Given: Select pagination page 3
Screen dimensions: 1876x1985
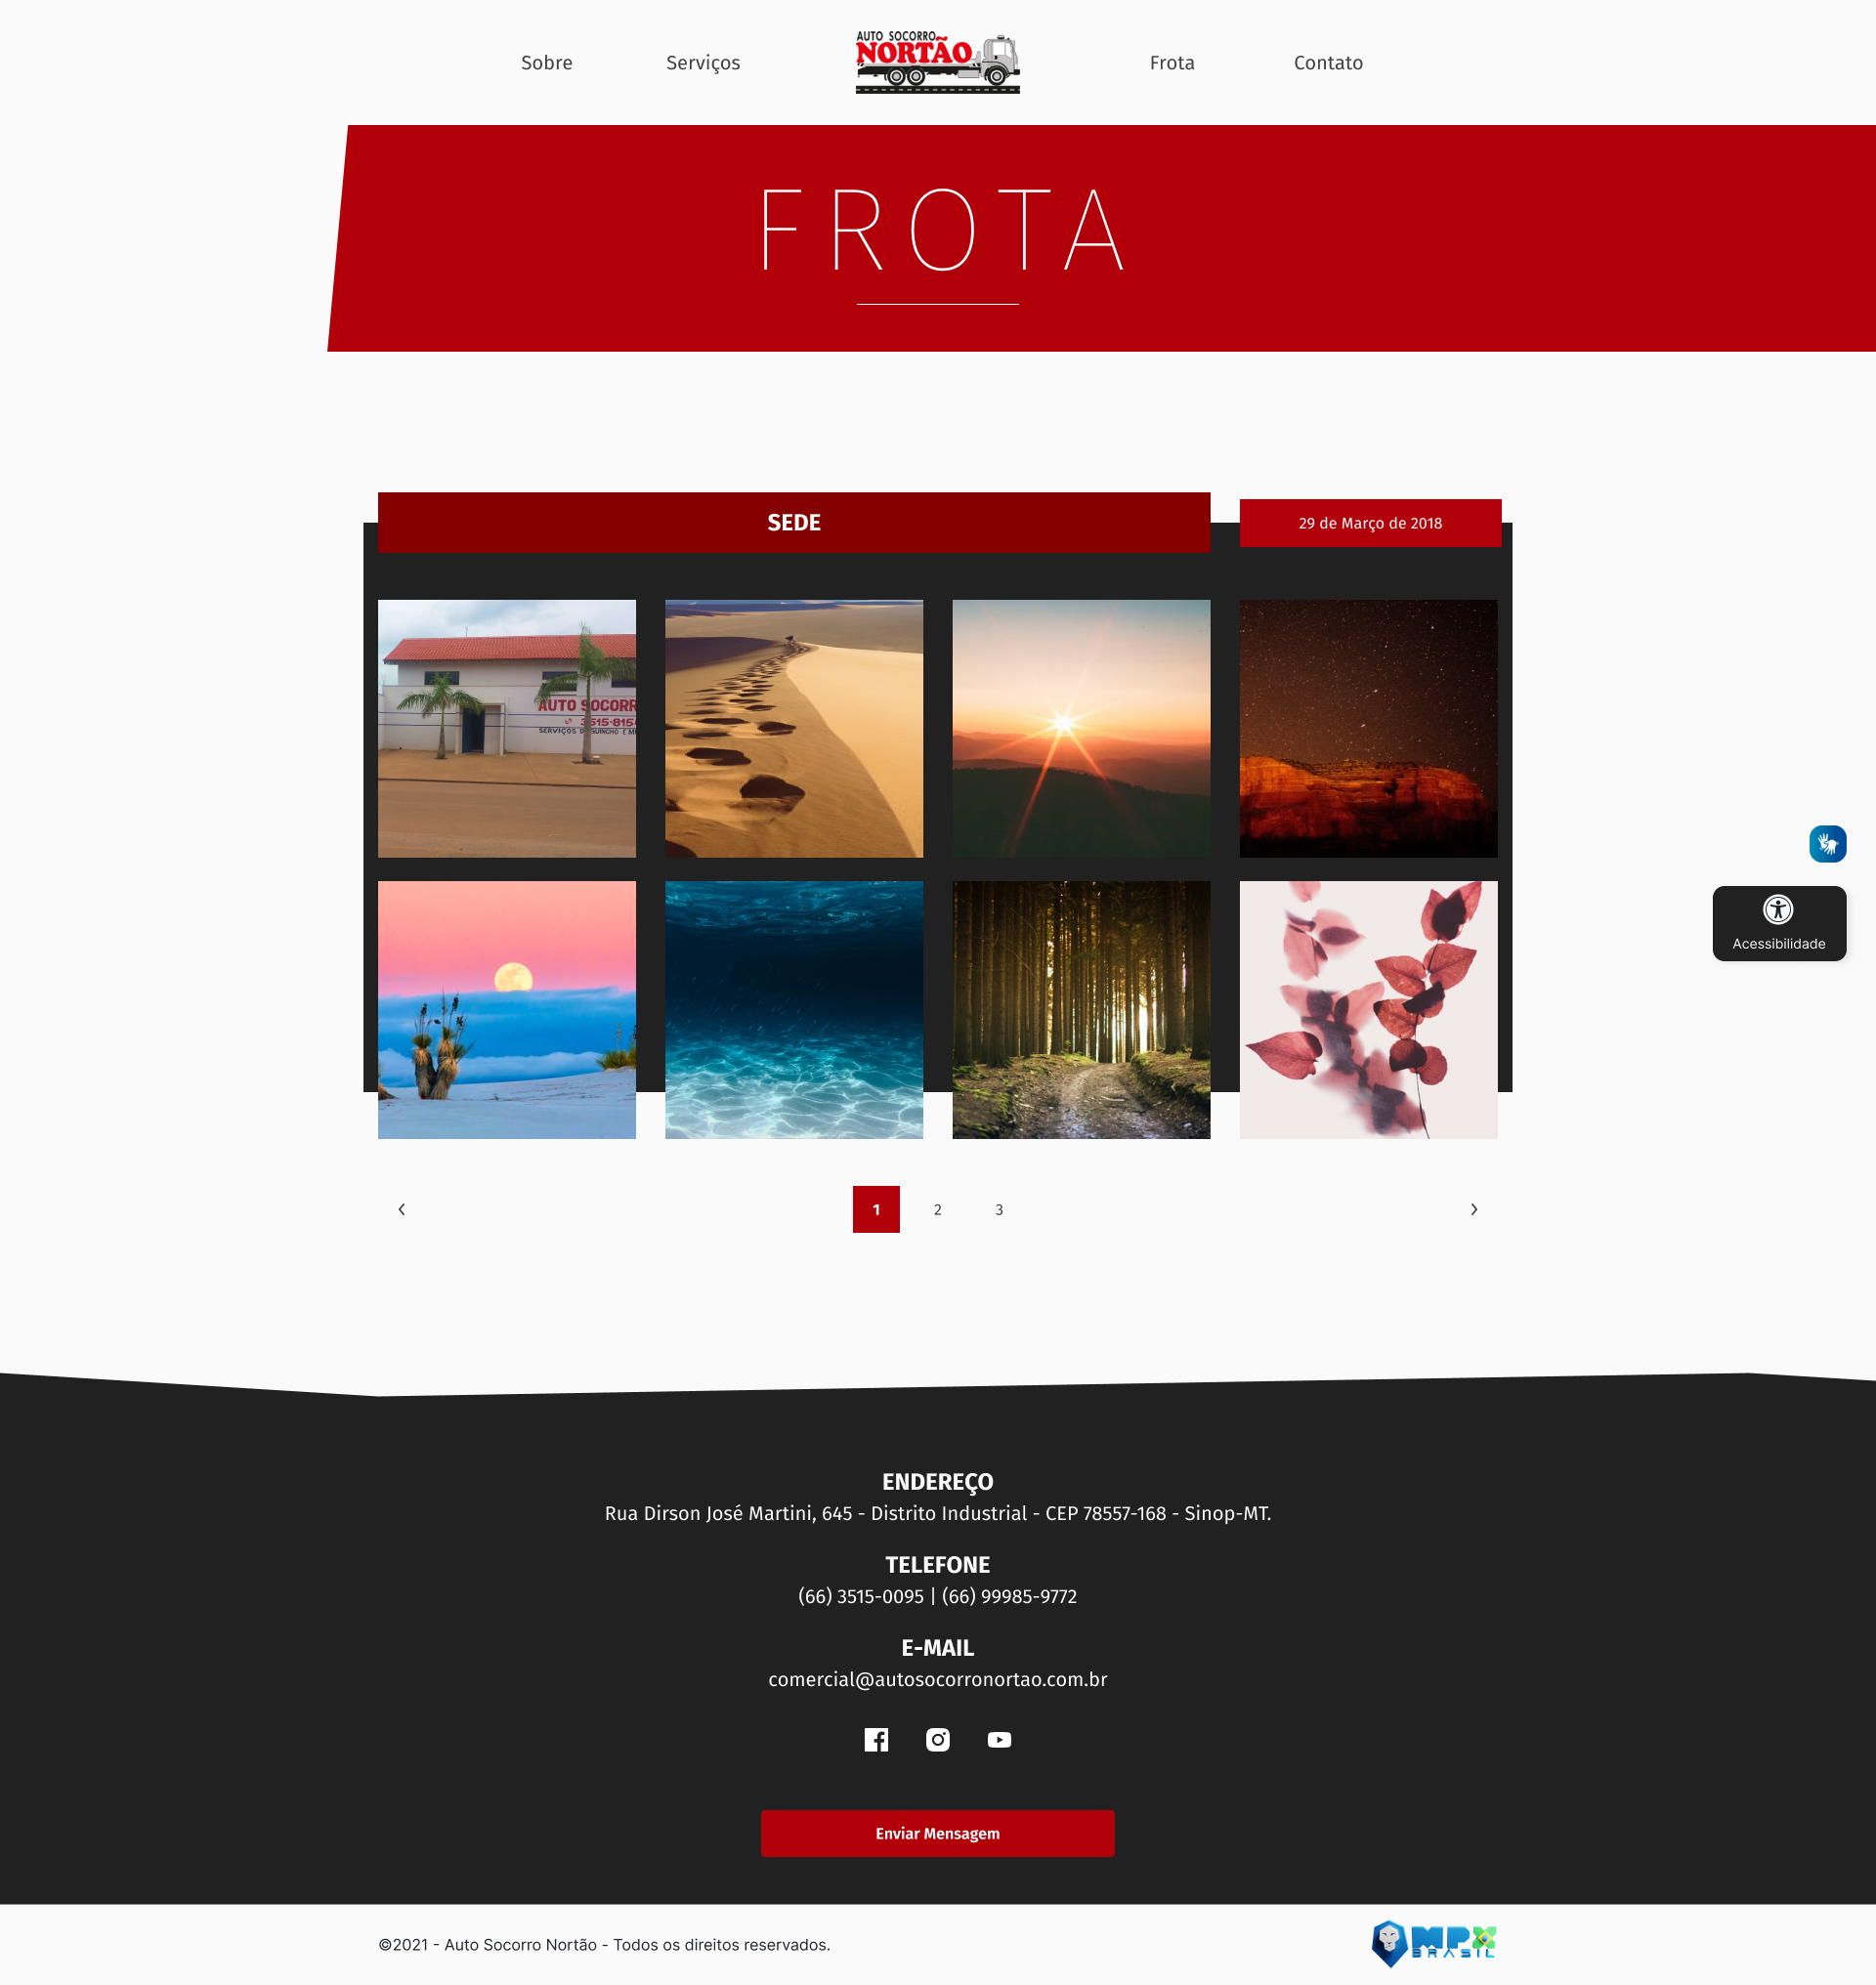Looking at the screenshot, I should pos(998,1208).
